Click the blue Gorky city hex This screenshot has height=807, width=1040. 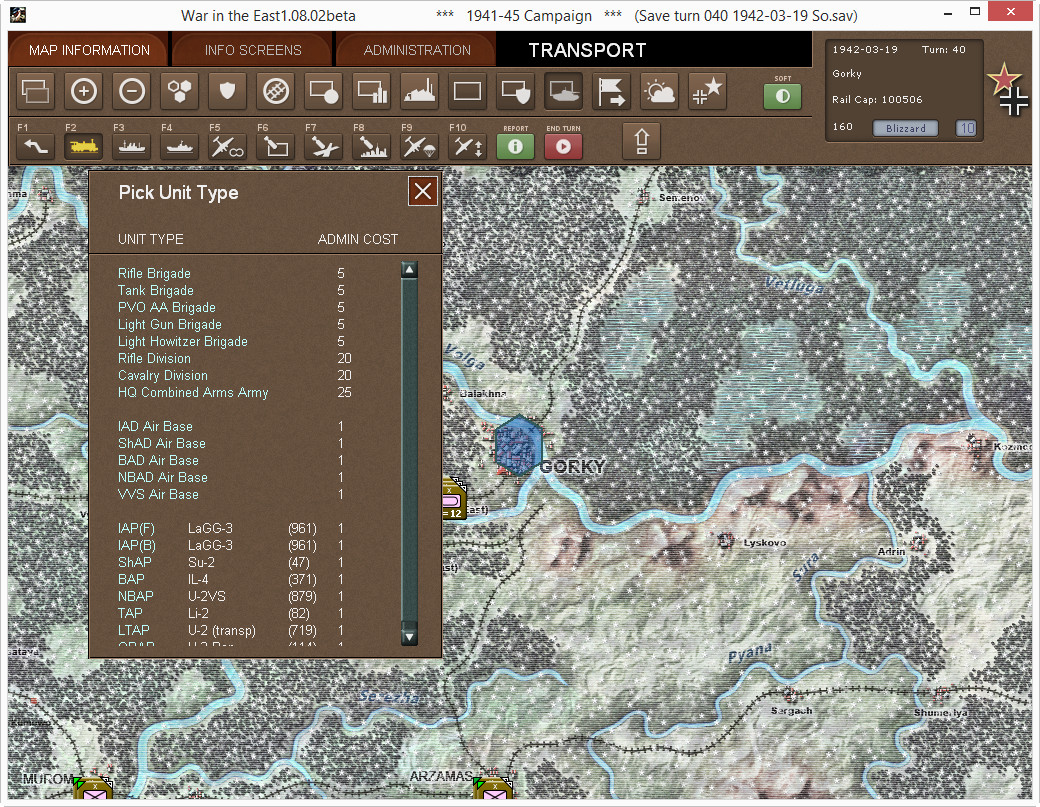coord(518,444)
